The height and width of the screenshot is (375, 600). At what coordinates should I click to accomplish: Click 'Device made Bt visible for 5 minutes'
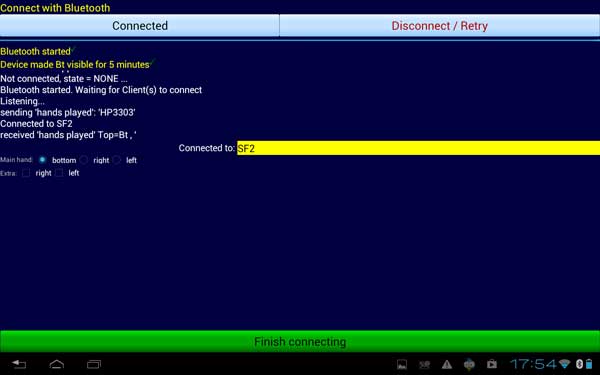tap(75, 64)
